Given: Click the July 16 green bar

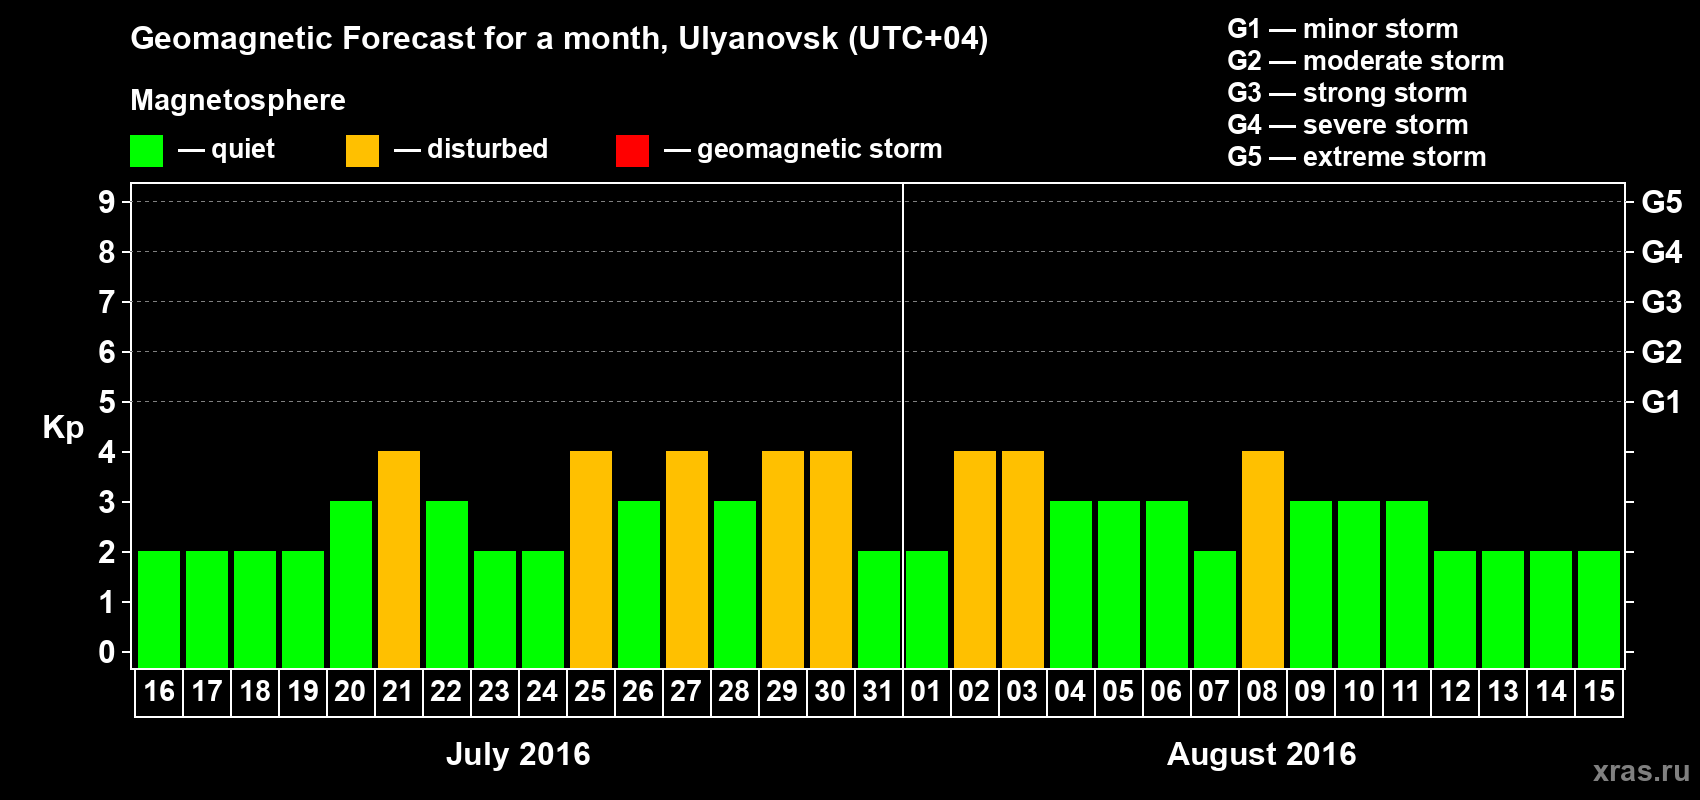Looking at the screenshot, I should pyautogui.click(x=159, y=609).
